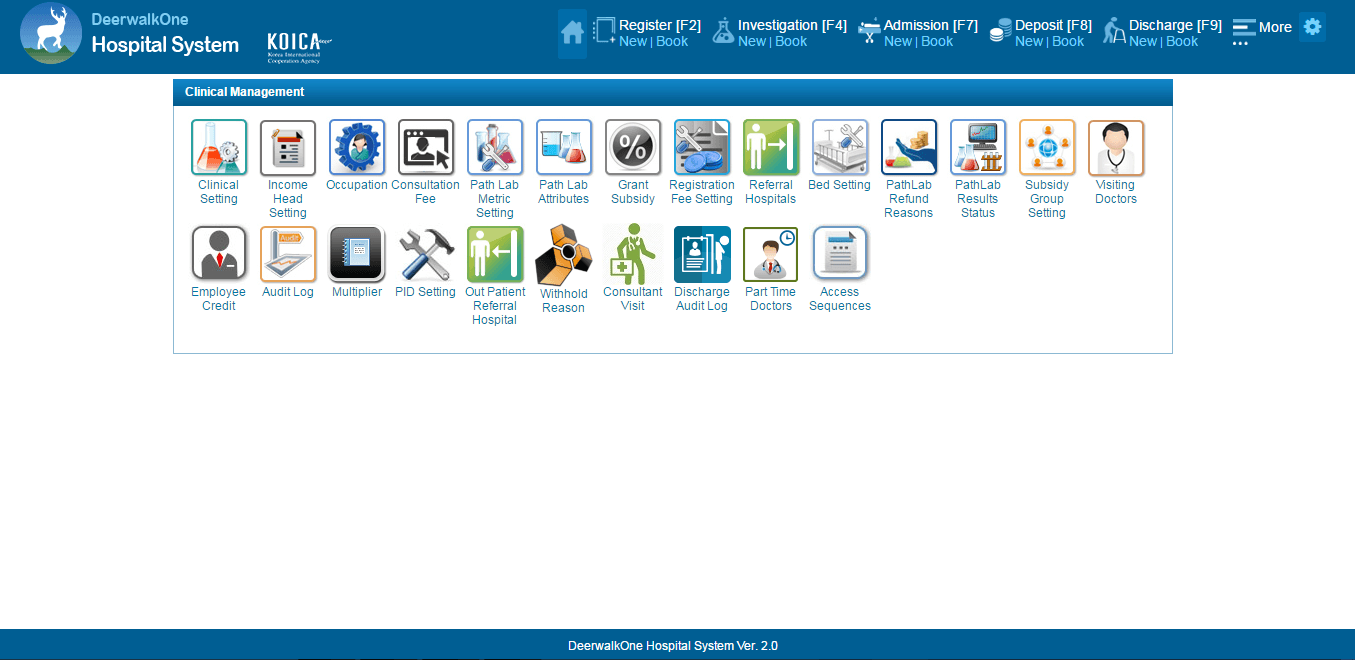This screenshot has height=660, width=1355.
Task: Click New under Deposit
Action: point(1029,42)
